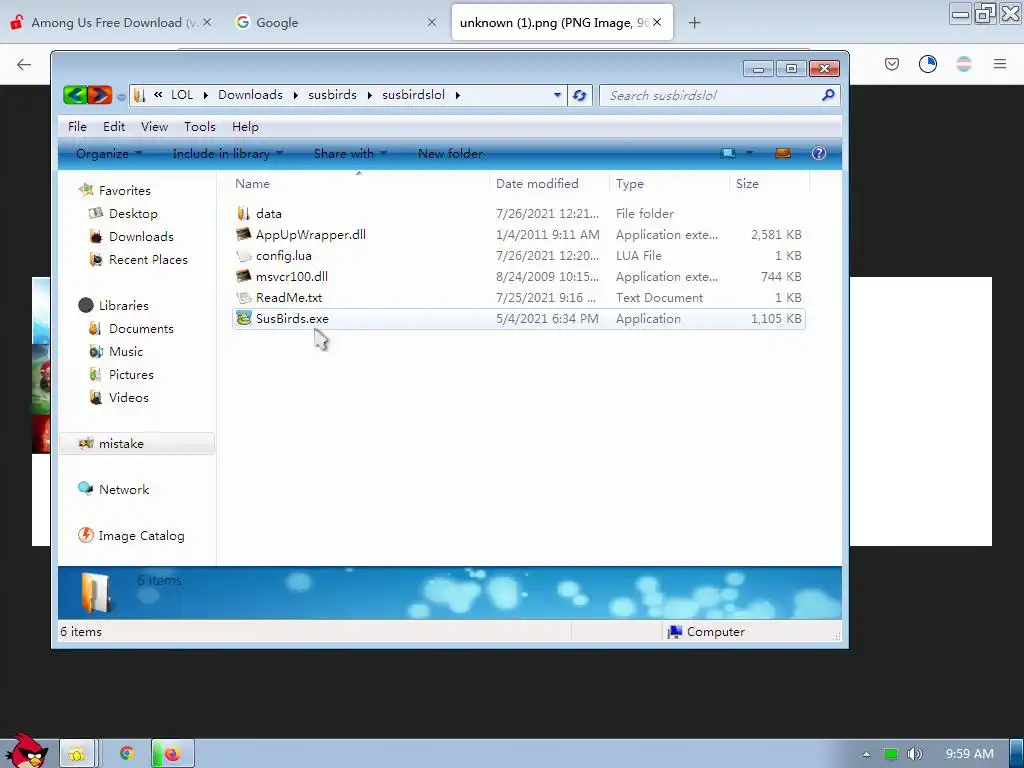
Task: Click the search magnifier icon
Action: [x=828, y=95]
